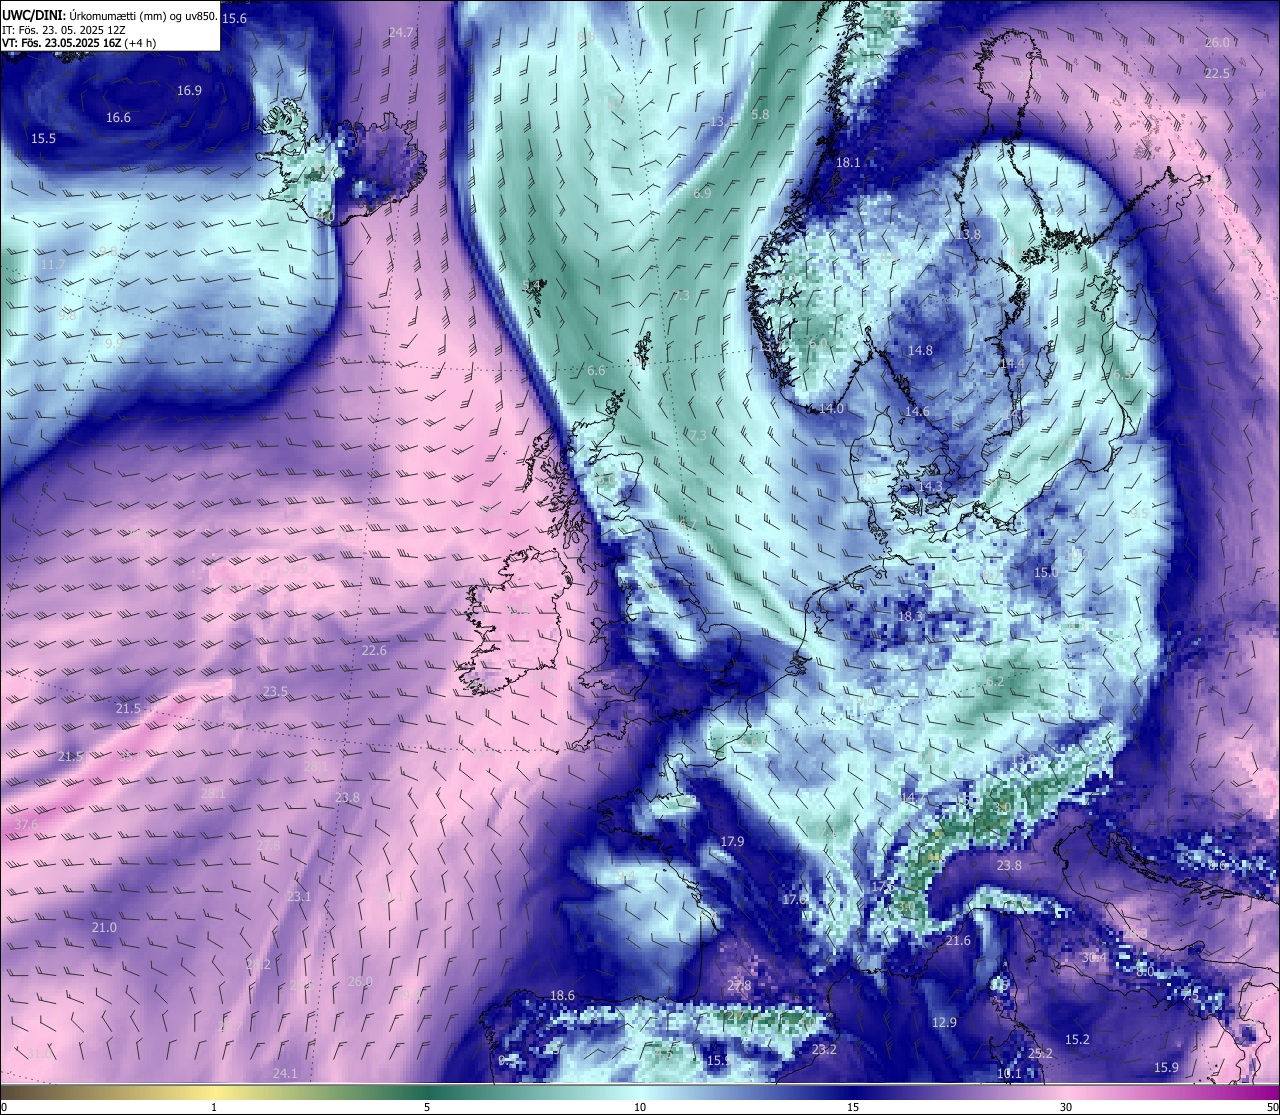Click the map value 6.9

tap(702, 193)
